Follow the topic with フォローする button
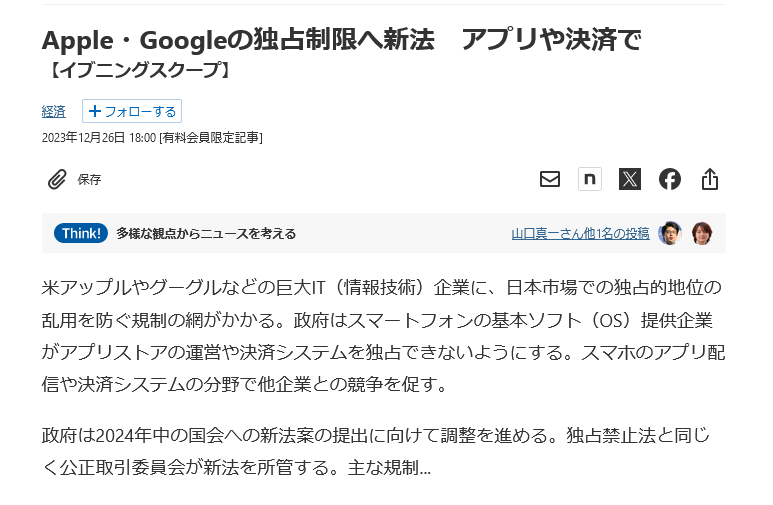Image resolution: width=773 pixels, height=505 pixels. (x=132, y=111)
